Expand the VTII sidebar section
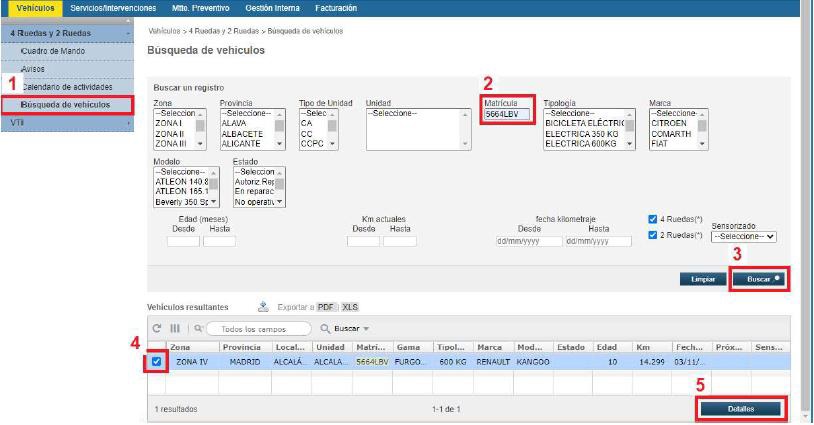This screenshot has width=814, height=425. tap(66, 122)
